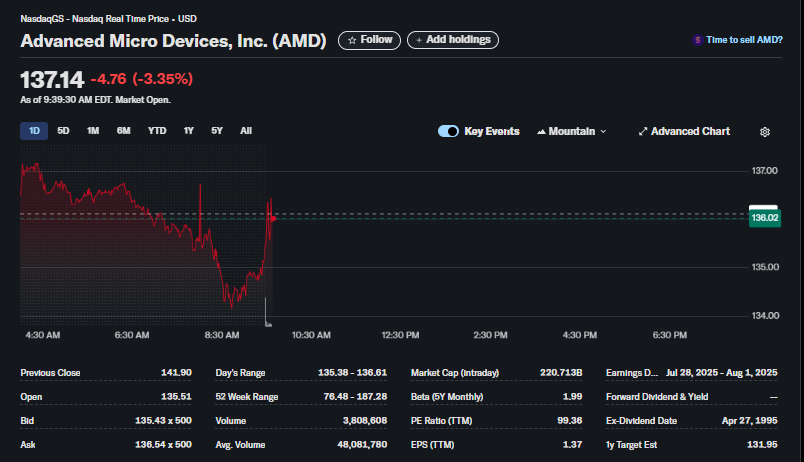
Task: Select the 1D time range tab
Action: click(34, 131)
